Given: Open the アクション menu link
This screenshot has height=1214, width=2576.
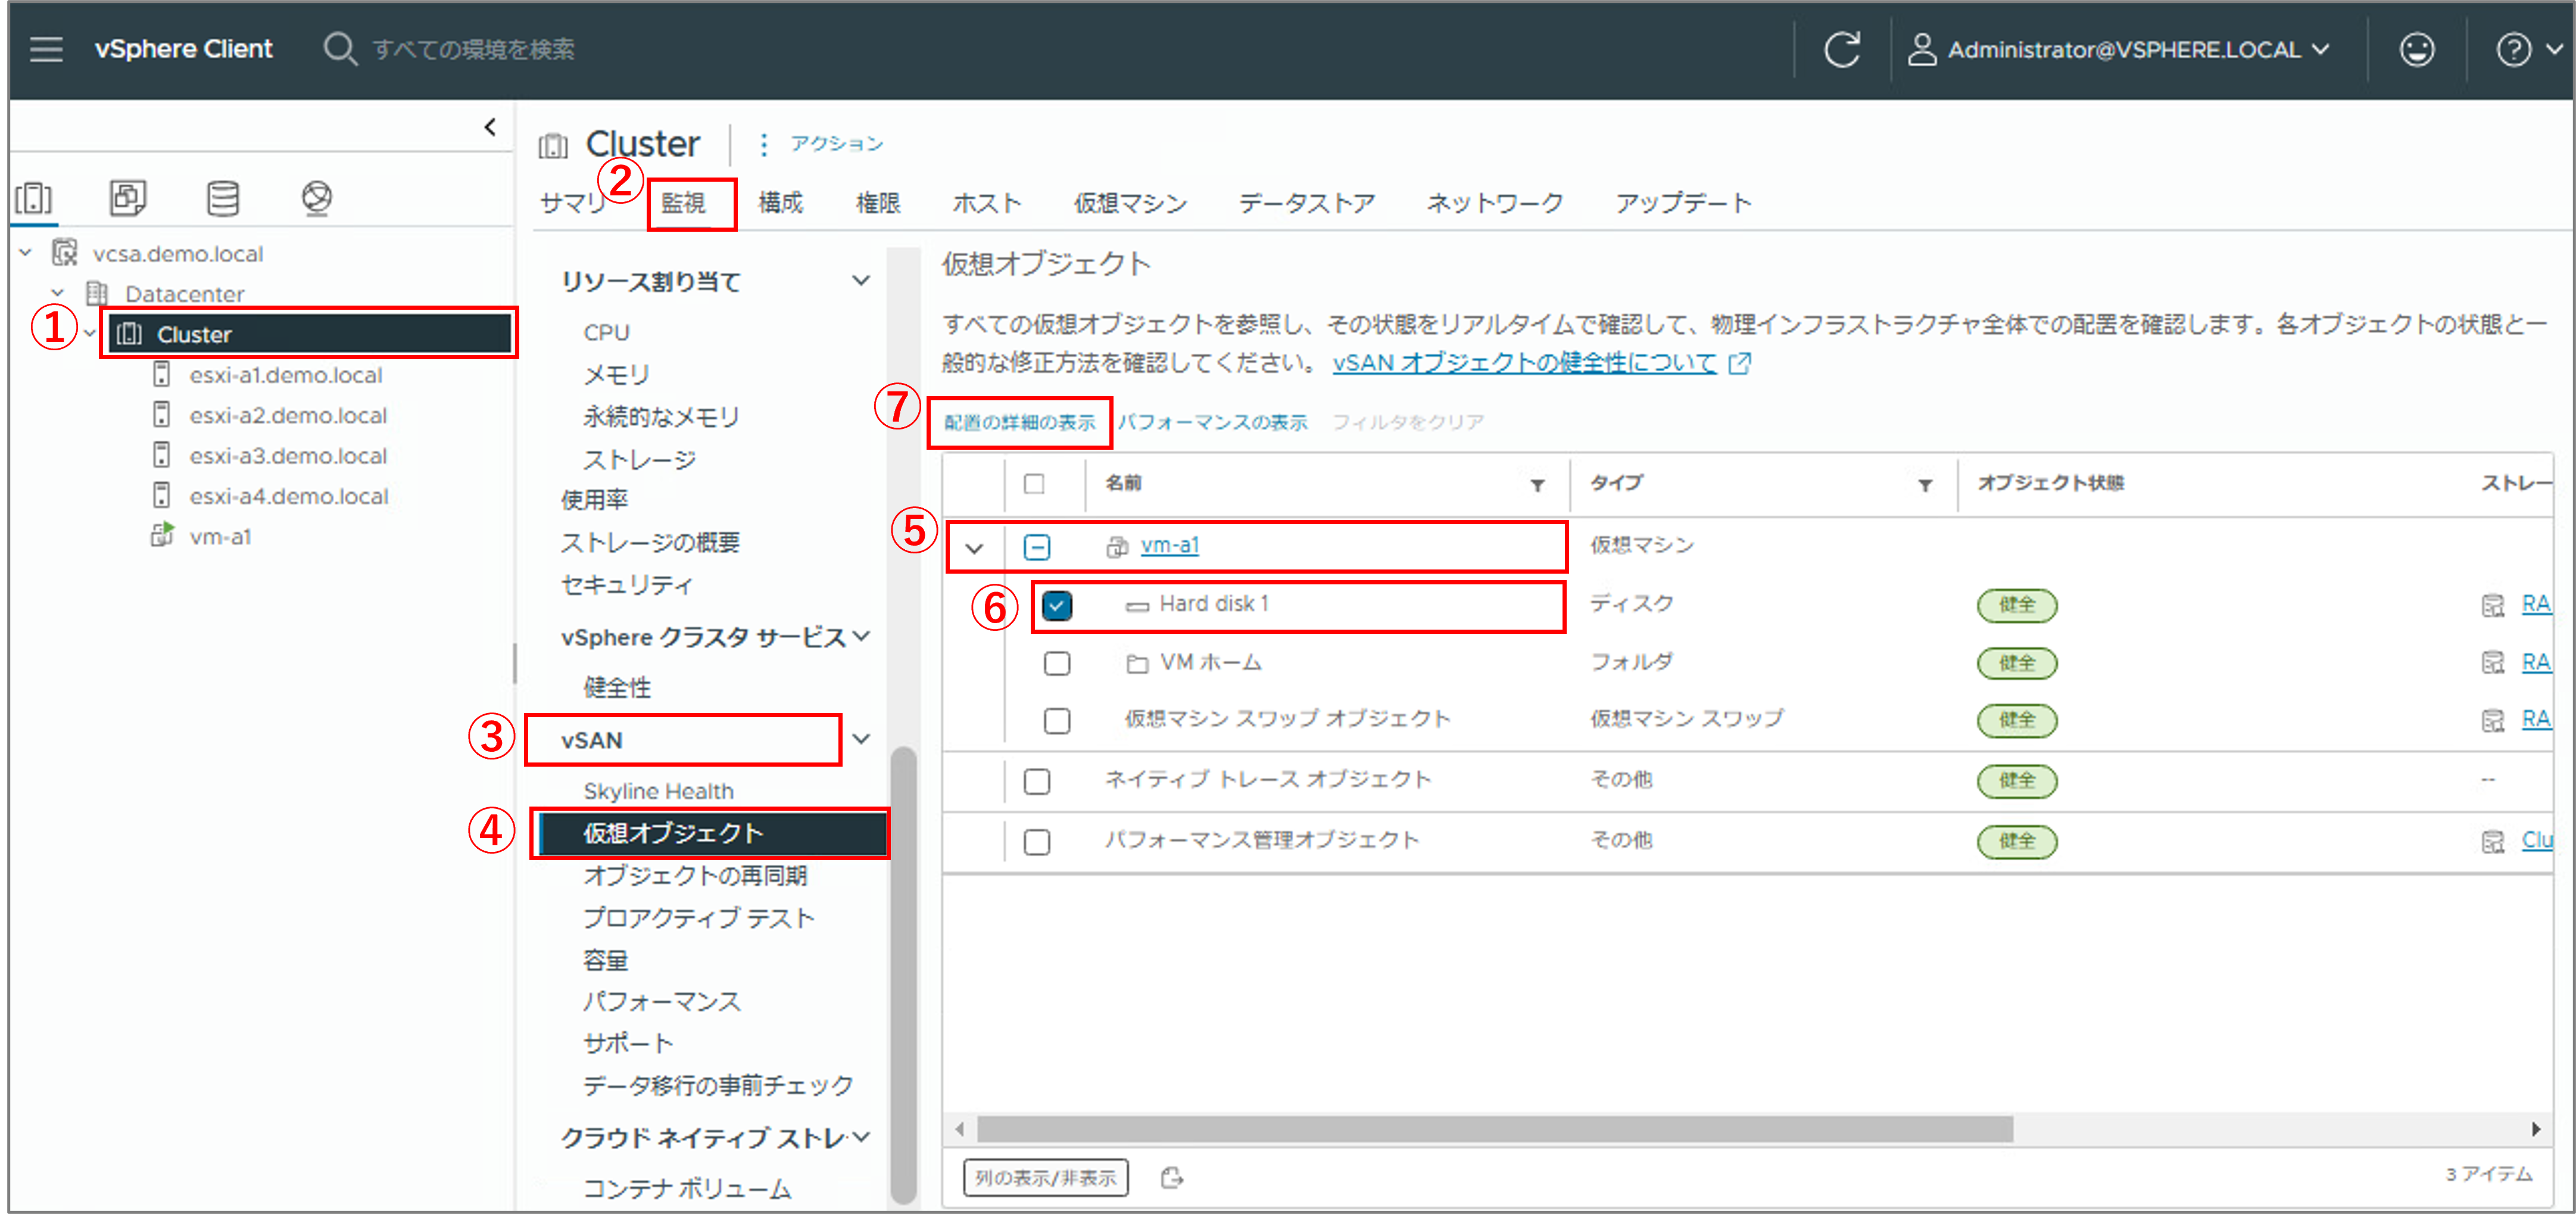Looking at the screenshot, I should pos(836,144).
